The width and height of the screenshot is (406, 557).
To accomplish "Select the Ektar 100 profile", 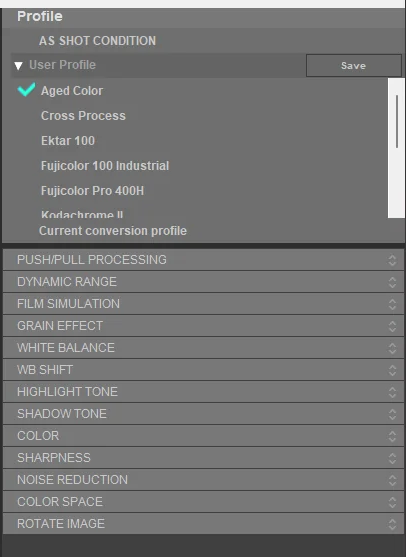I will click(x=68, y=141).
